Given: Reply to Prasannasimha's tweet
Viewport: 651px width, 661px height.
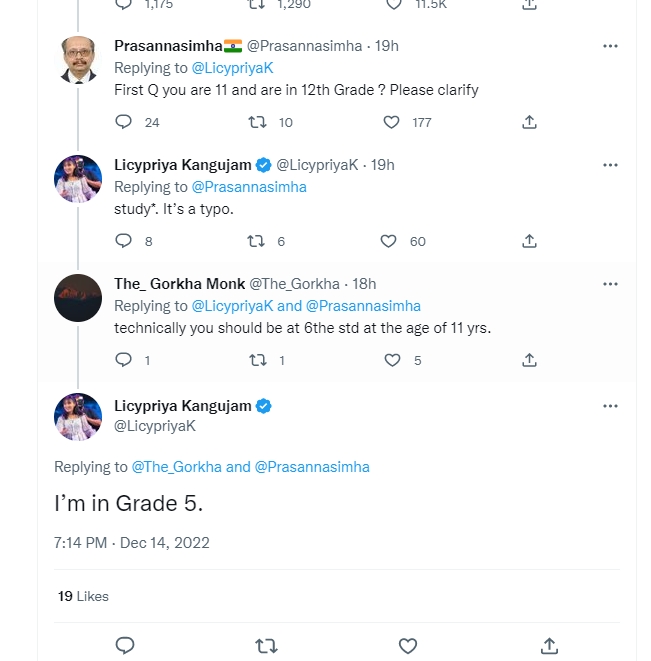Looking at the screenshot, I should [x=124, y=122].
